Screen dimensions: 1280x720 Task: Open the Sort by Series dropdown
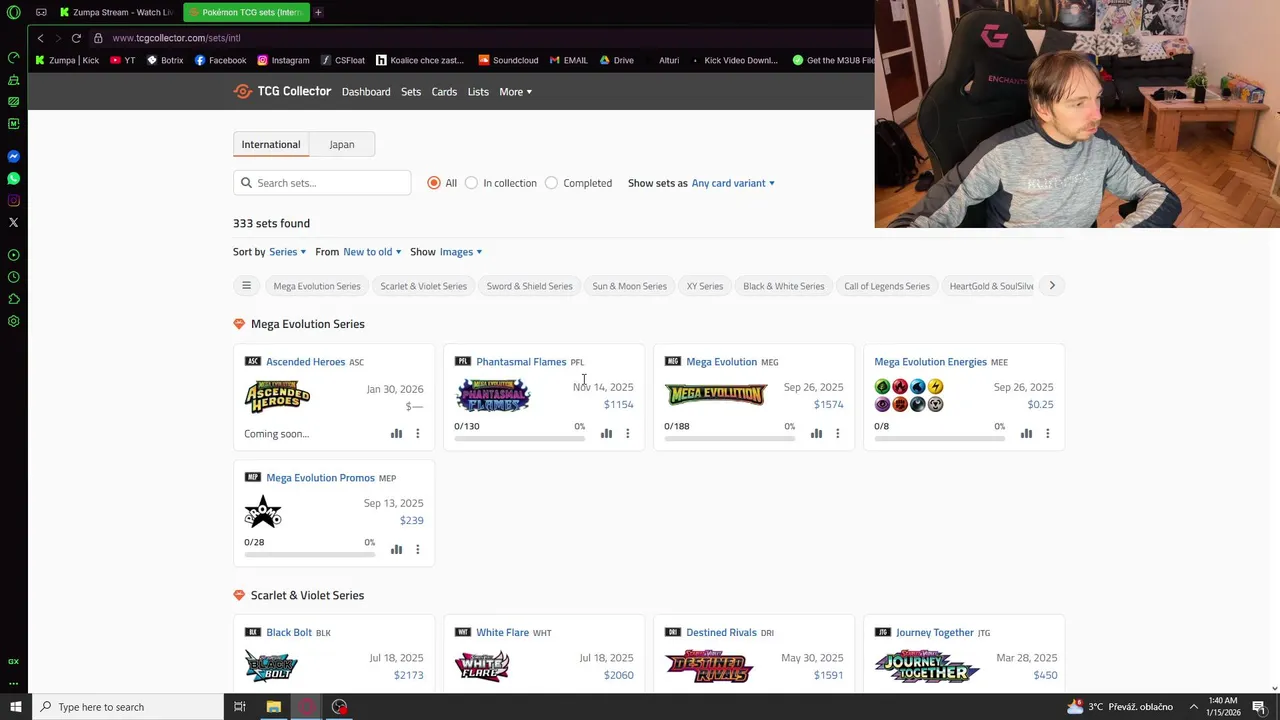click(288, 252)
